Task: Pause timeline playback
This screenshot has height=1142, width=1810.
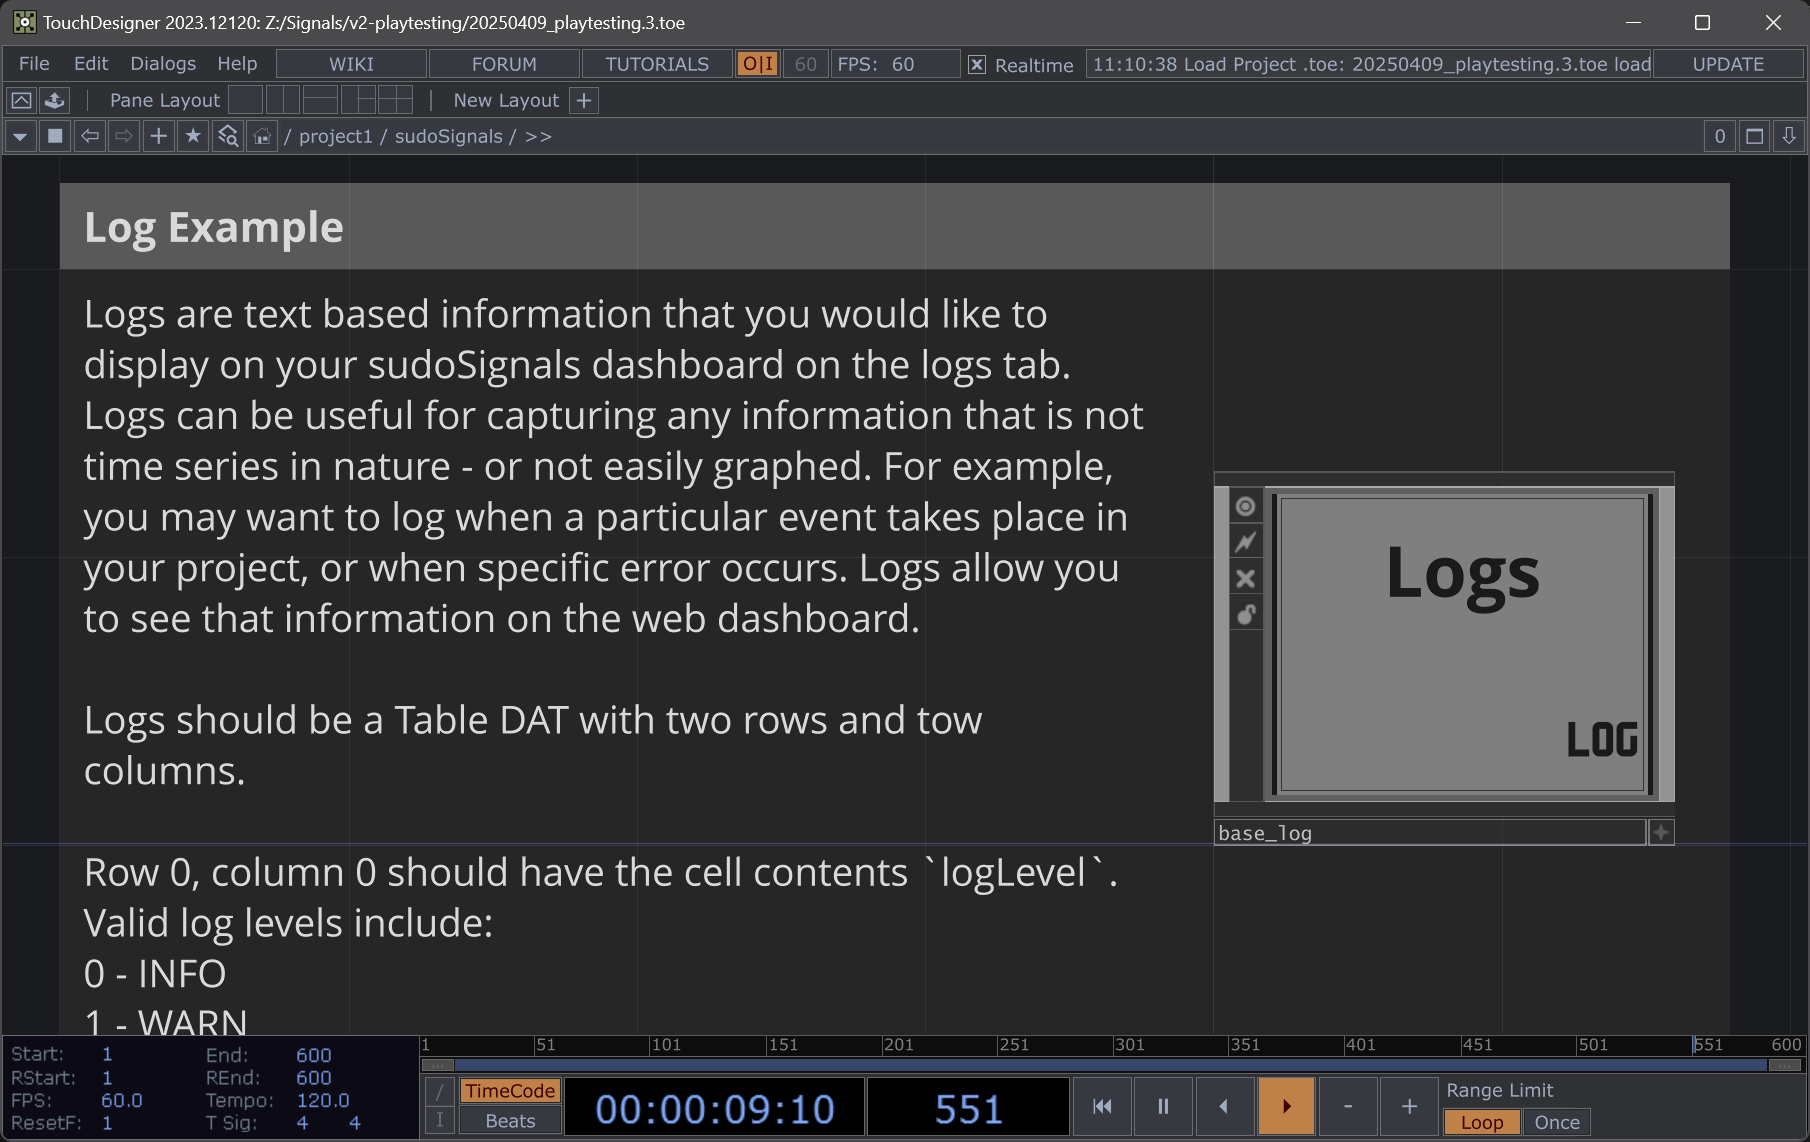Action: coord(1163,1106)
